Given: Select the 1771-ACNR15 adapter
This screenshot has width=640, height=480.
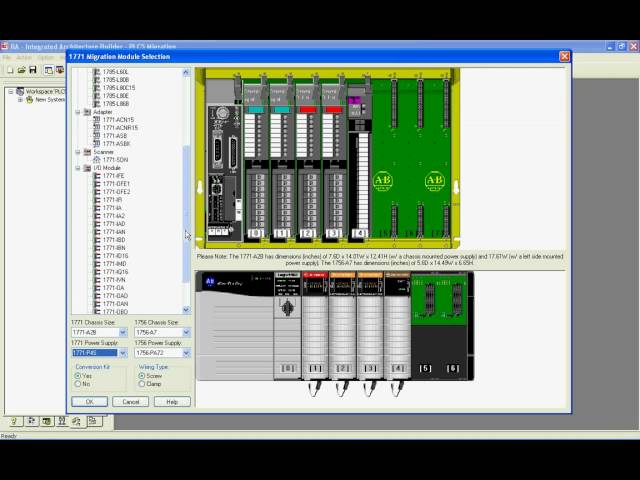Looking at the screenshot, I should click(x=120, y=128).
